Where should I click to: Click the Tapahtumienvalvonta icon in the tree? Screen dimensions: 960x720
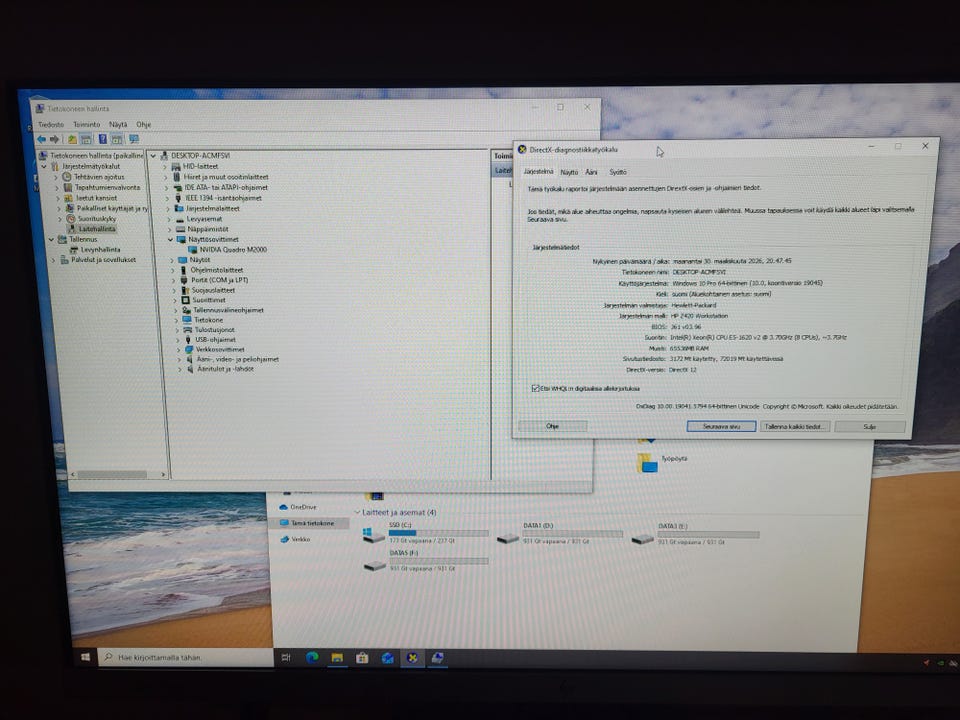(x=68, y=187)
